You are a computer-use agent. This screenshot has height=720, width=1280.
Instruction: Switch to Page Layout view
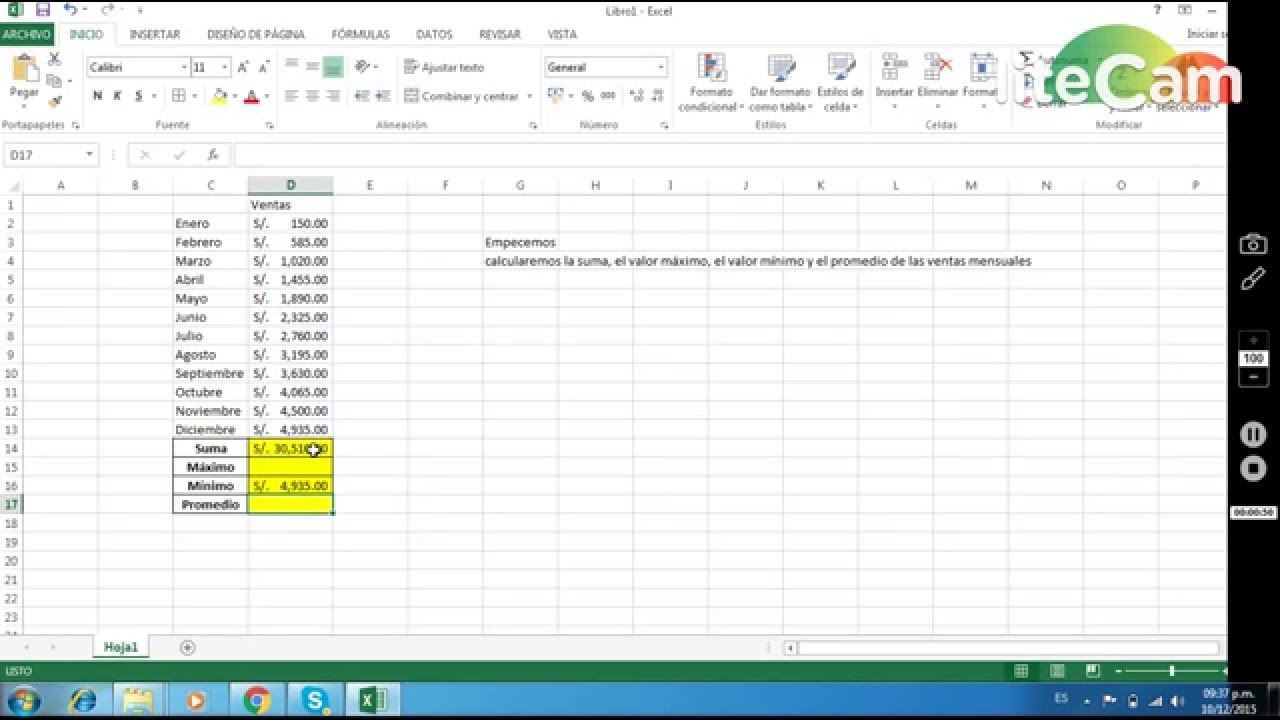(1057, 671)
